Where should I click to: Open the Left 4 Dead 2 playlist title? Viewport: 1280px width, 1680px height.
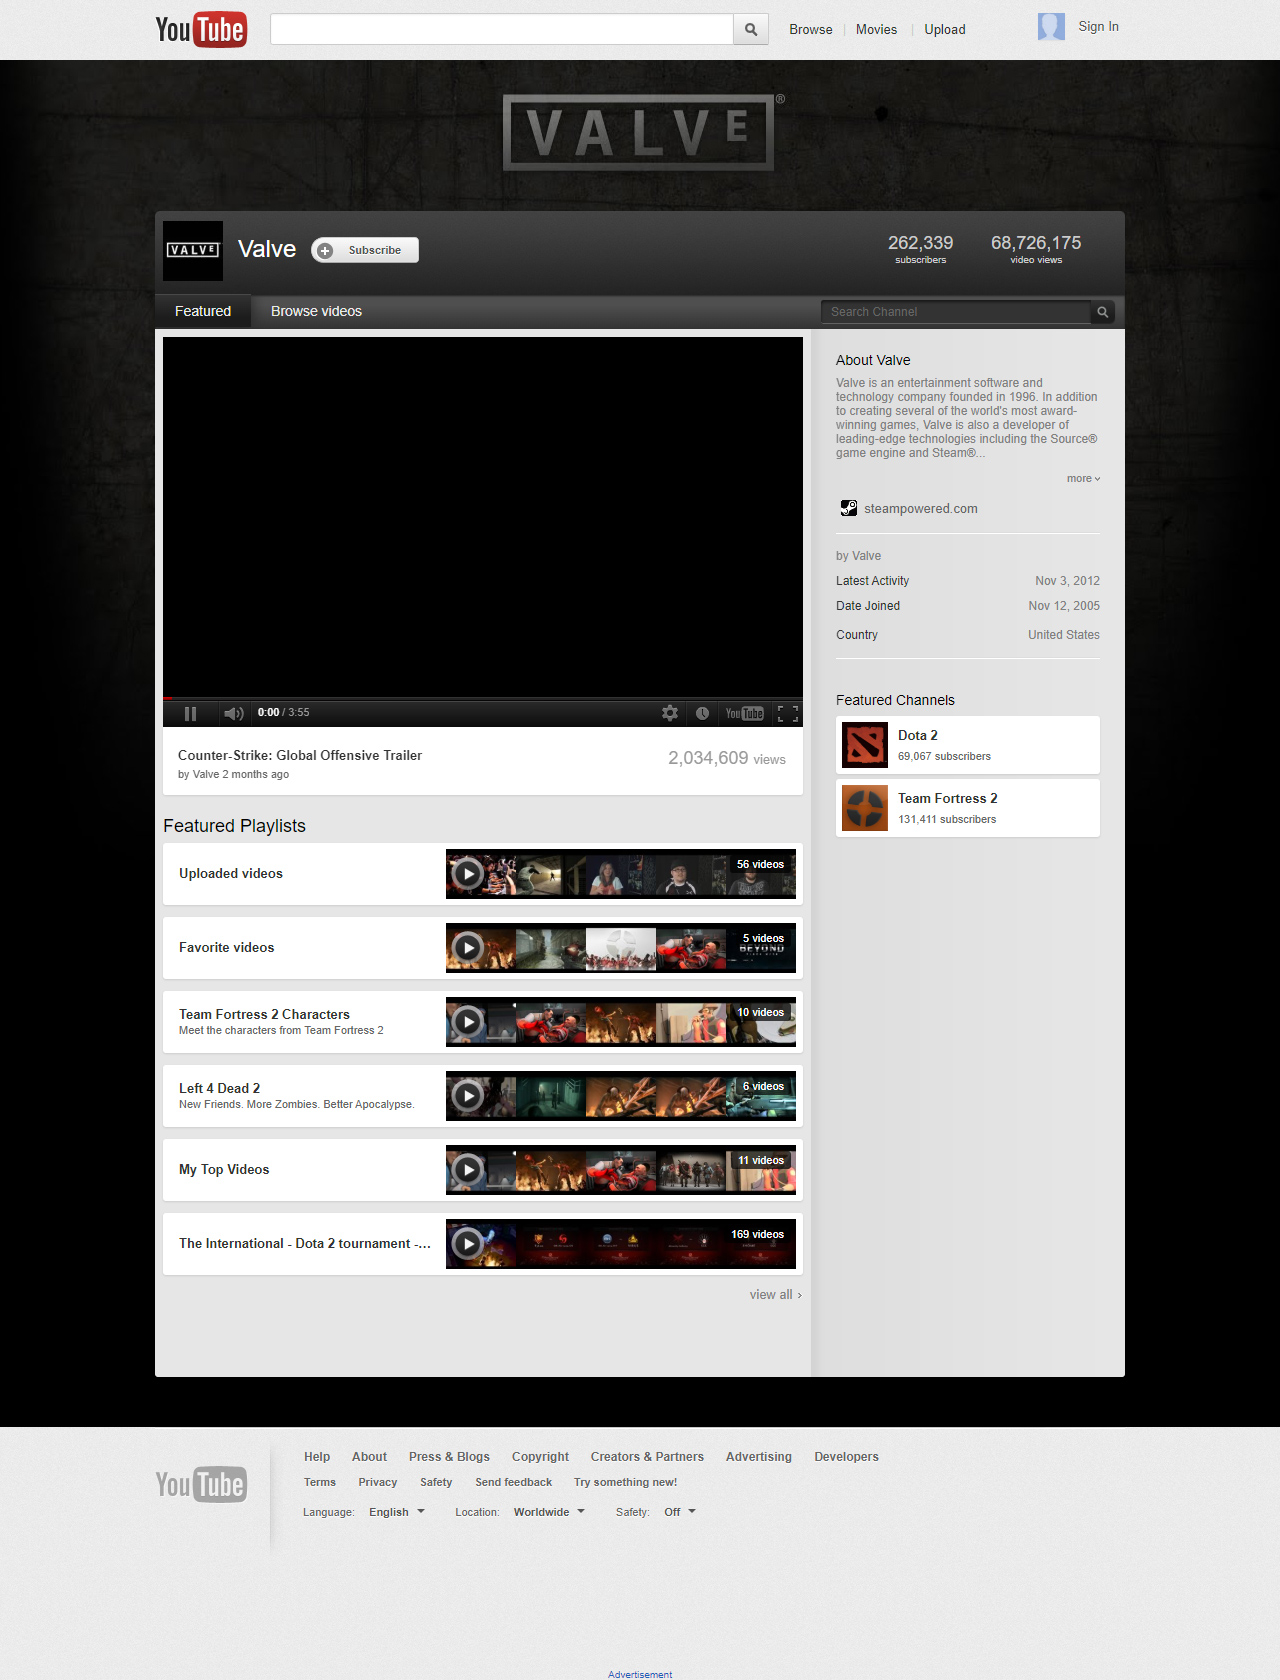[219, 1088]
